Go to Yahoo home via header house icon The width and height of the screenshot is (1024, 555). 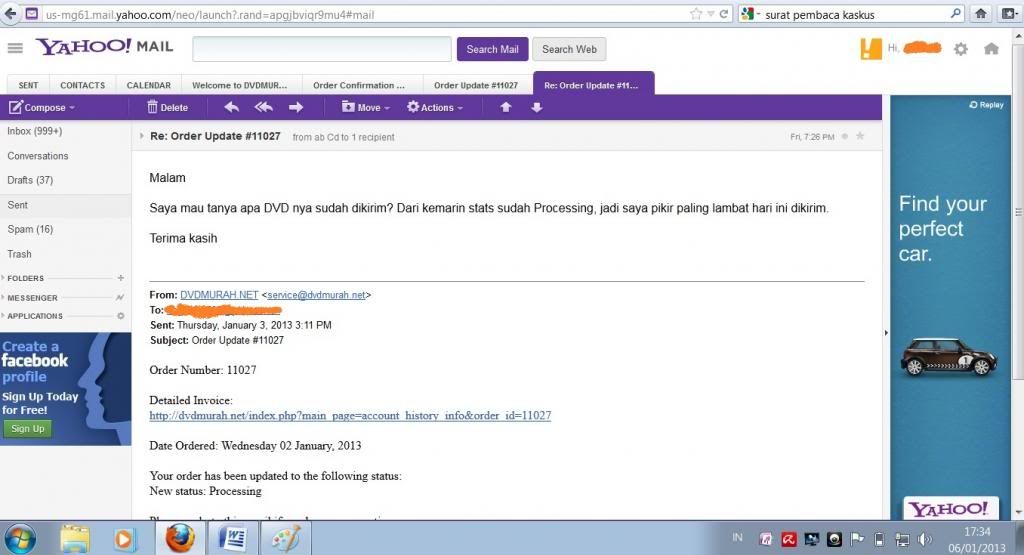tap(991, 49)
